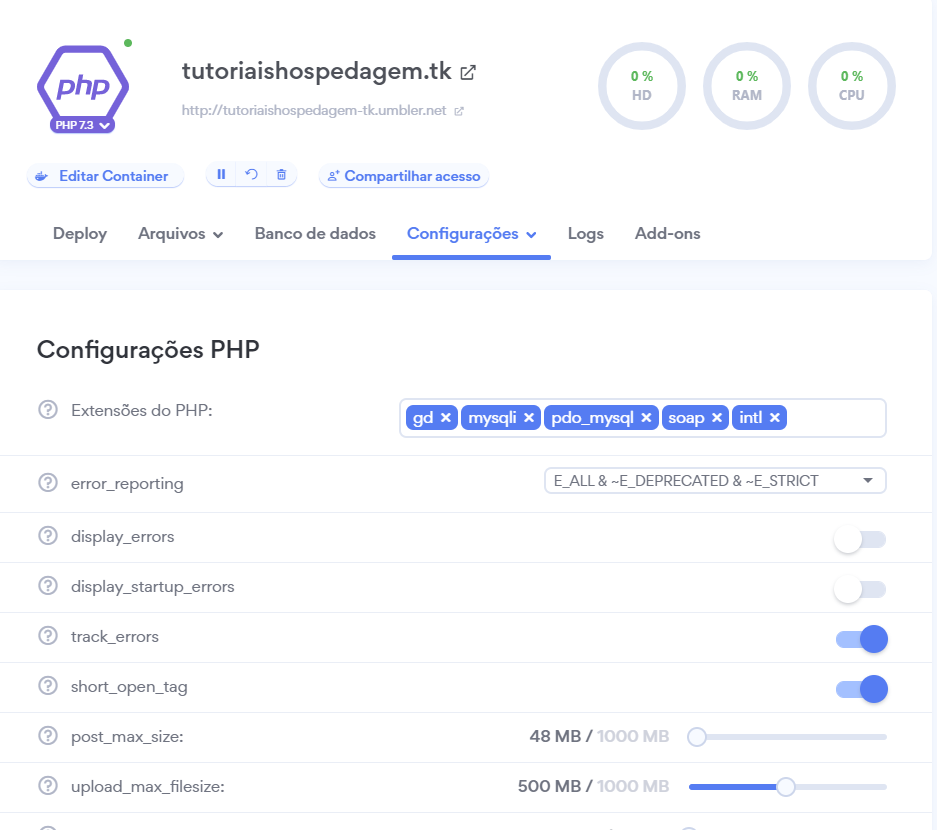Pause the container
This screenshot has width=937, height=830.
[x=221, y=175]
